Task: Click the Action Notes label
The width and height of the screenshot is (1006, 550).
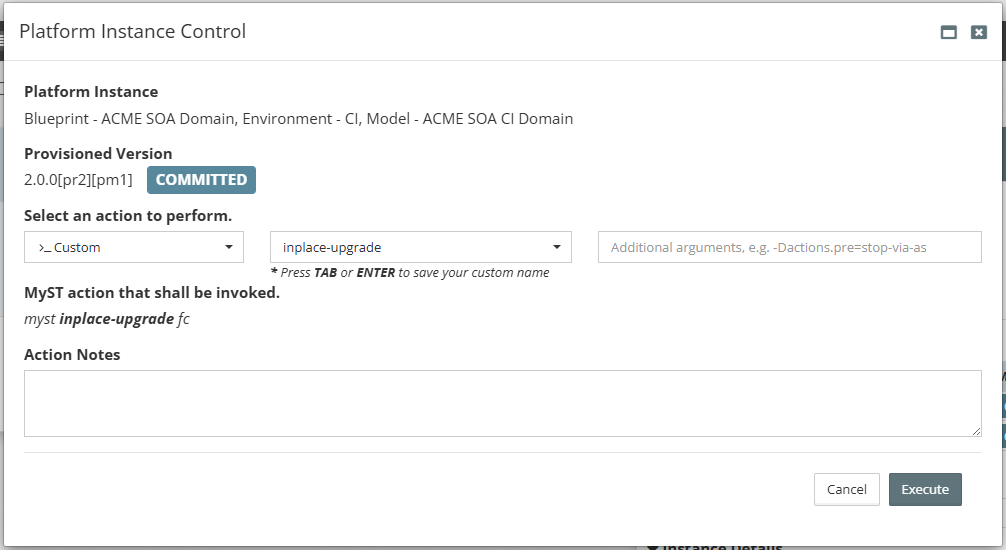Action: pyautogui.click(x=72, y=354)
